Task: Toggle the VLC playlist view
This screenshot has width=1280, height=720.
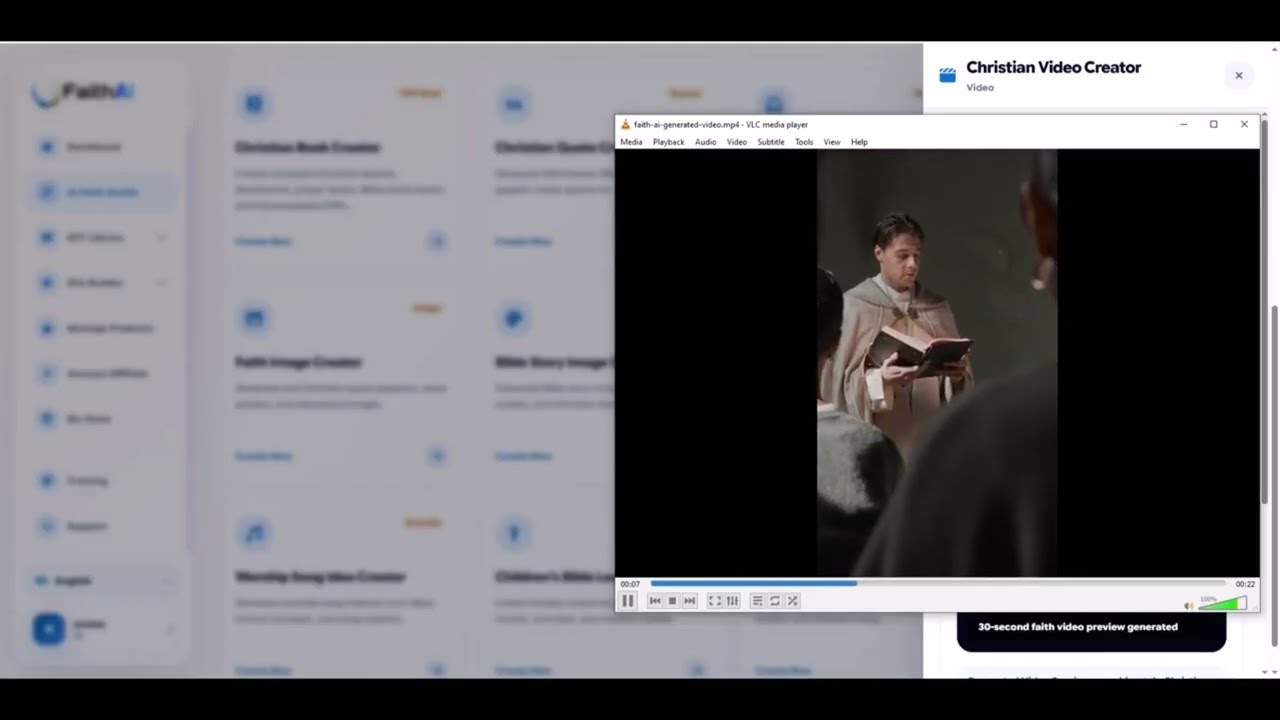Action: [757, 601]
